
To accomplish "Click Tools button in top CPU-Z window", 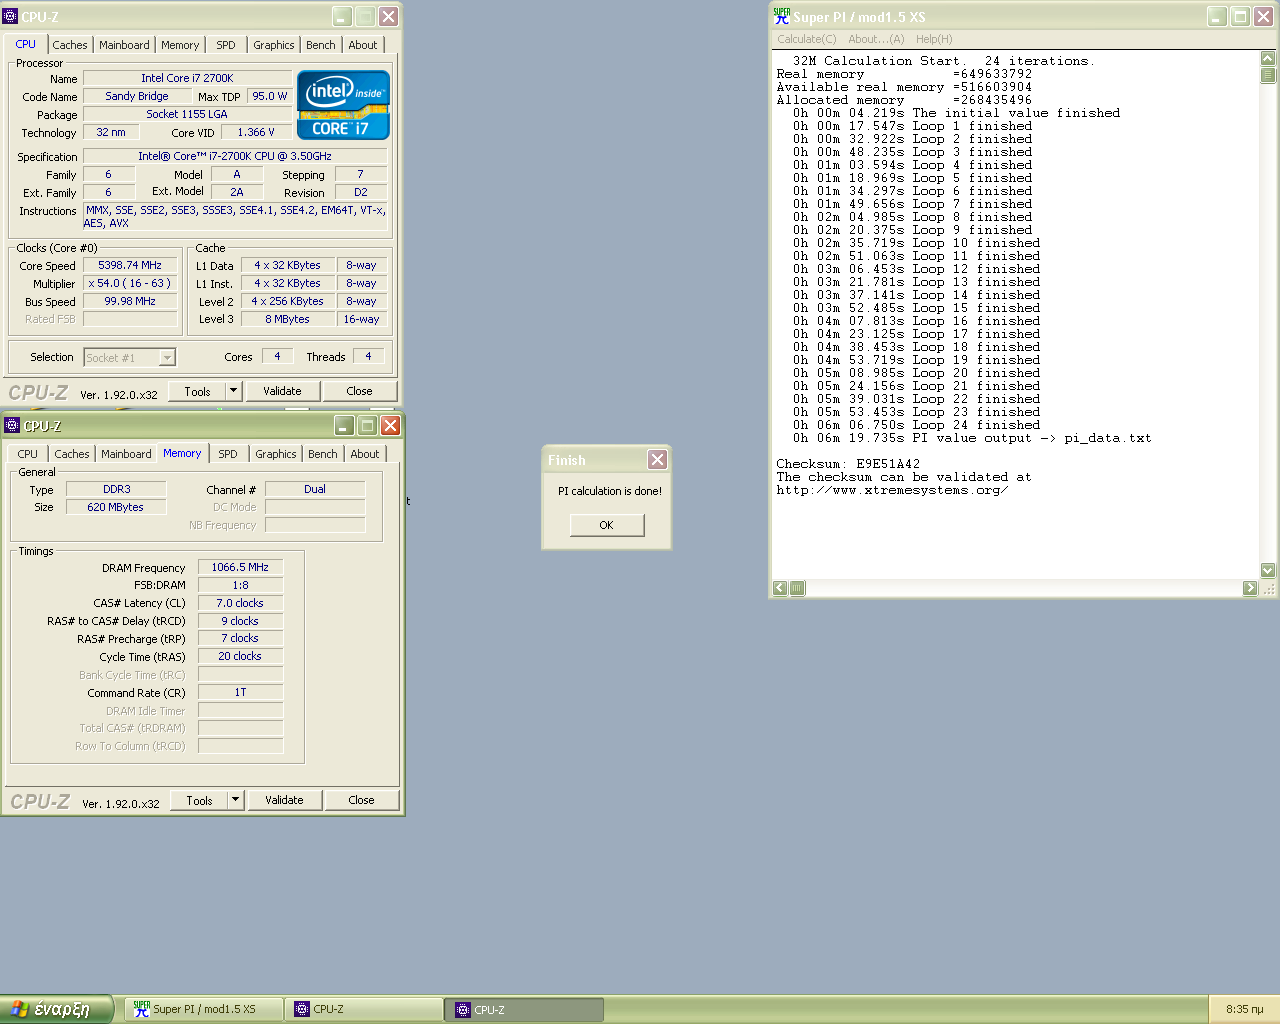I will point(197,391).
